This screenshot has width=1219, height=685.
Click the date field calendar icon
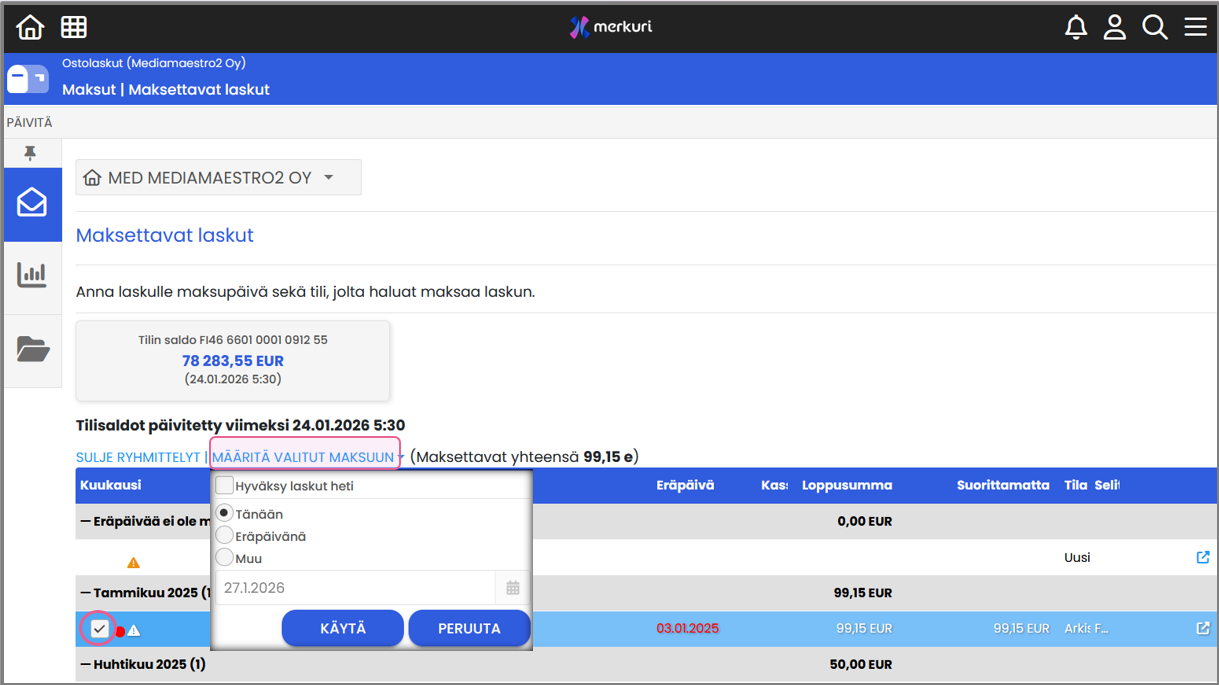513,588
